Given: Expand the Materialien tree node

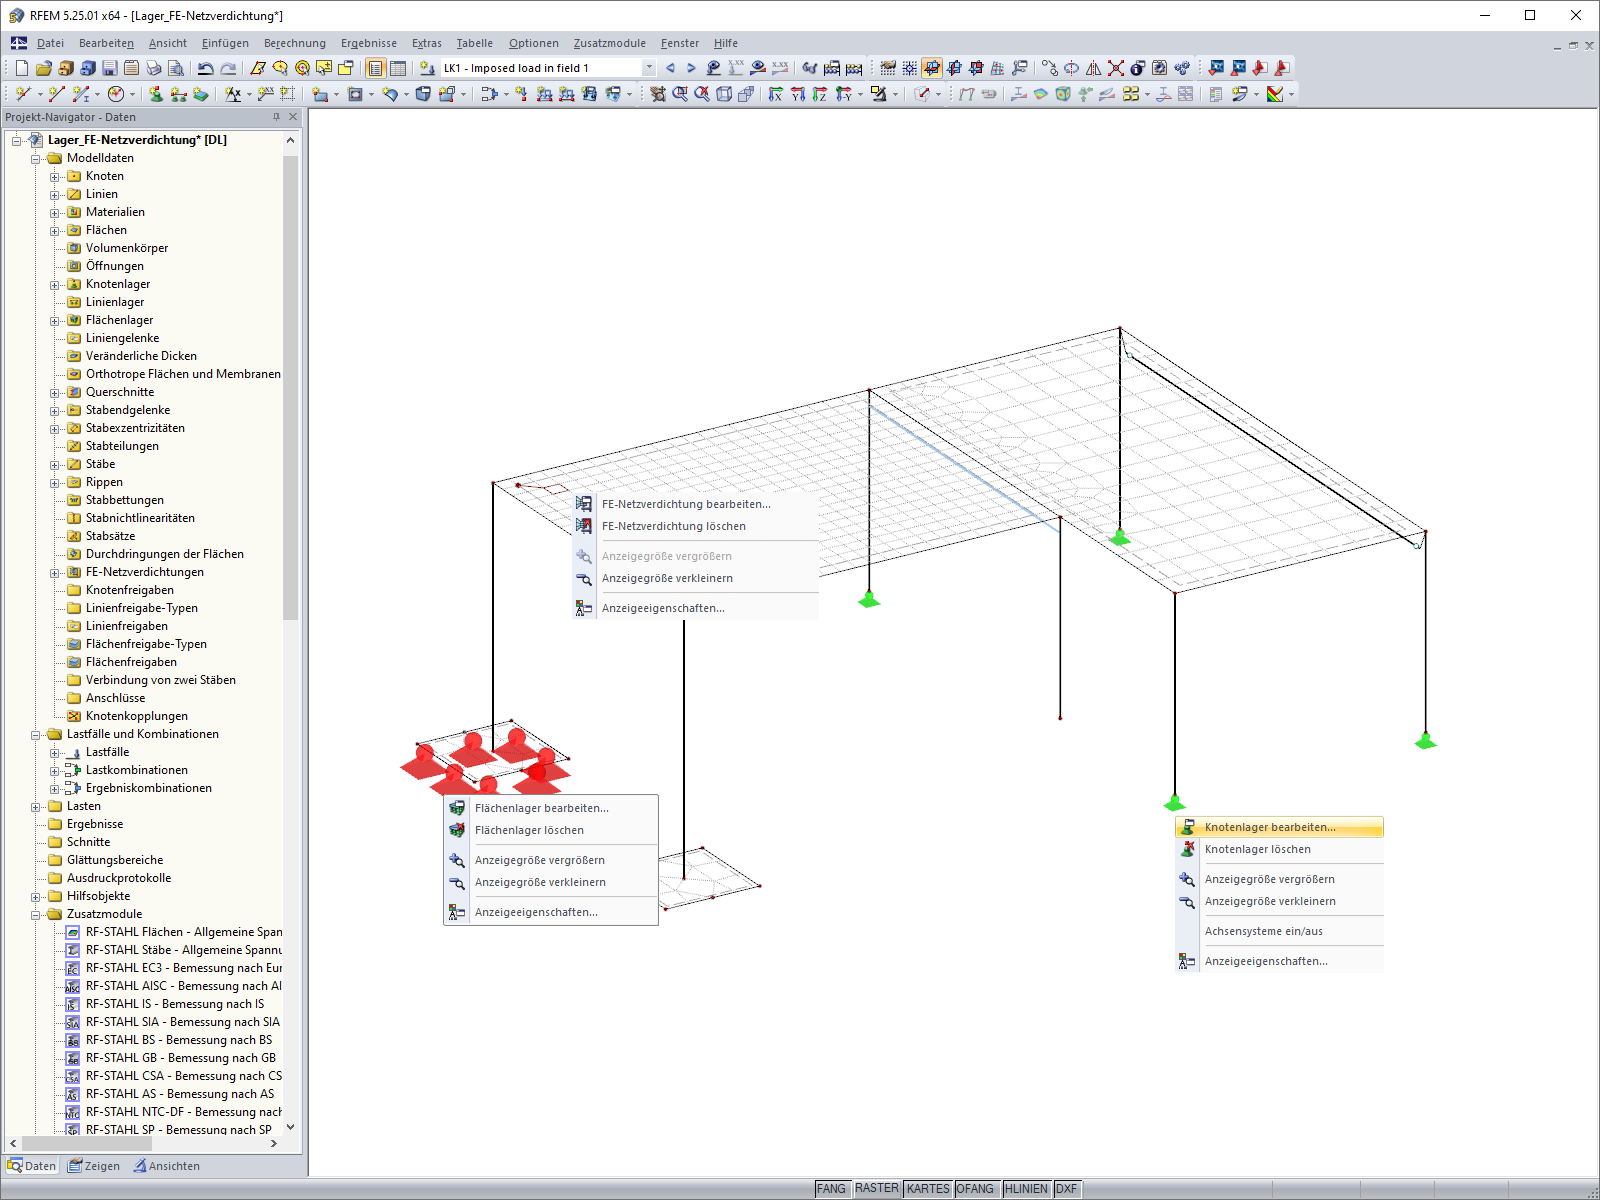Looking at the screenshot, I should click(55, 212).
